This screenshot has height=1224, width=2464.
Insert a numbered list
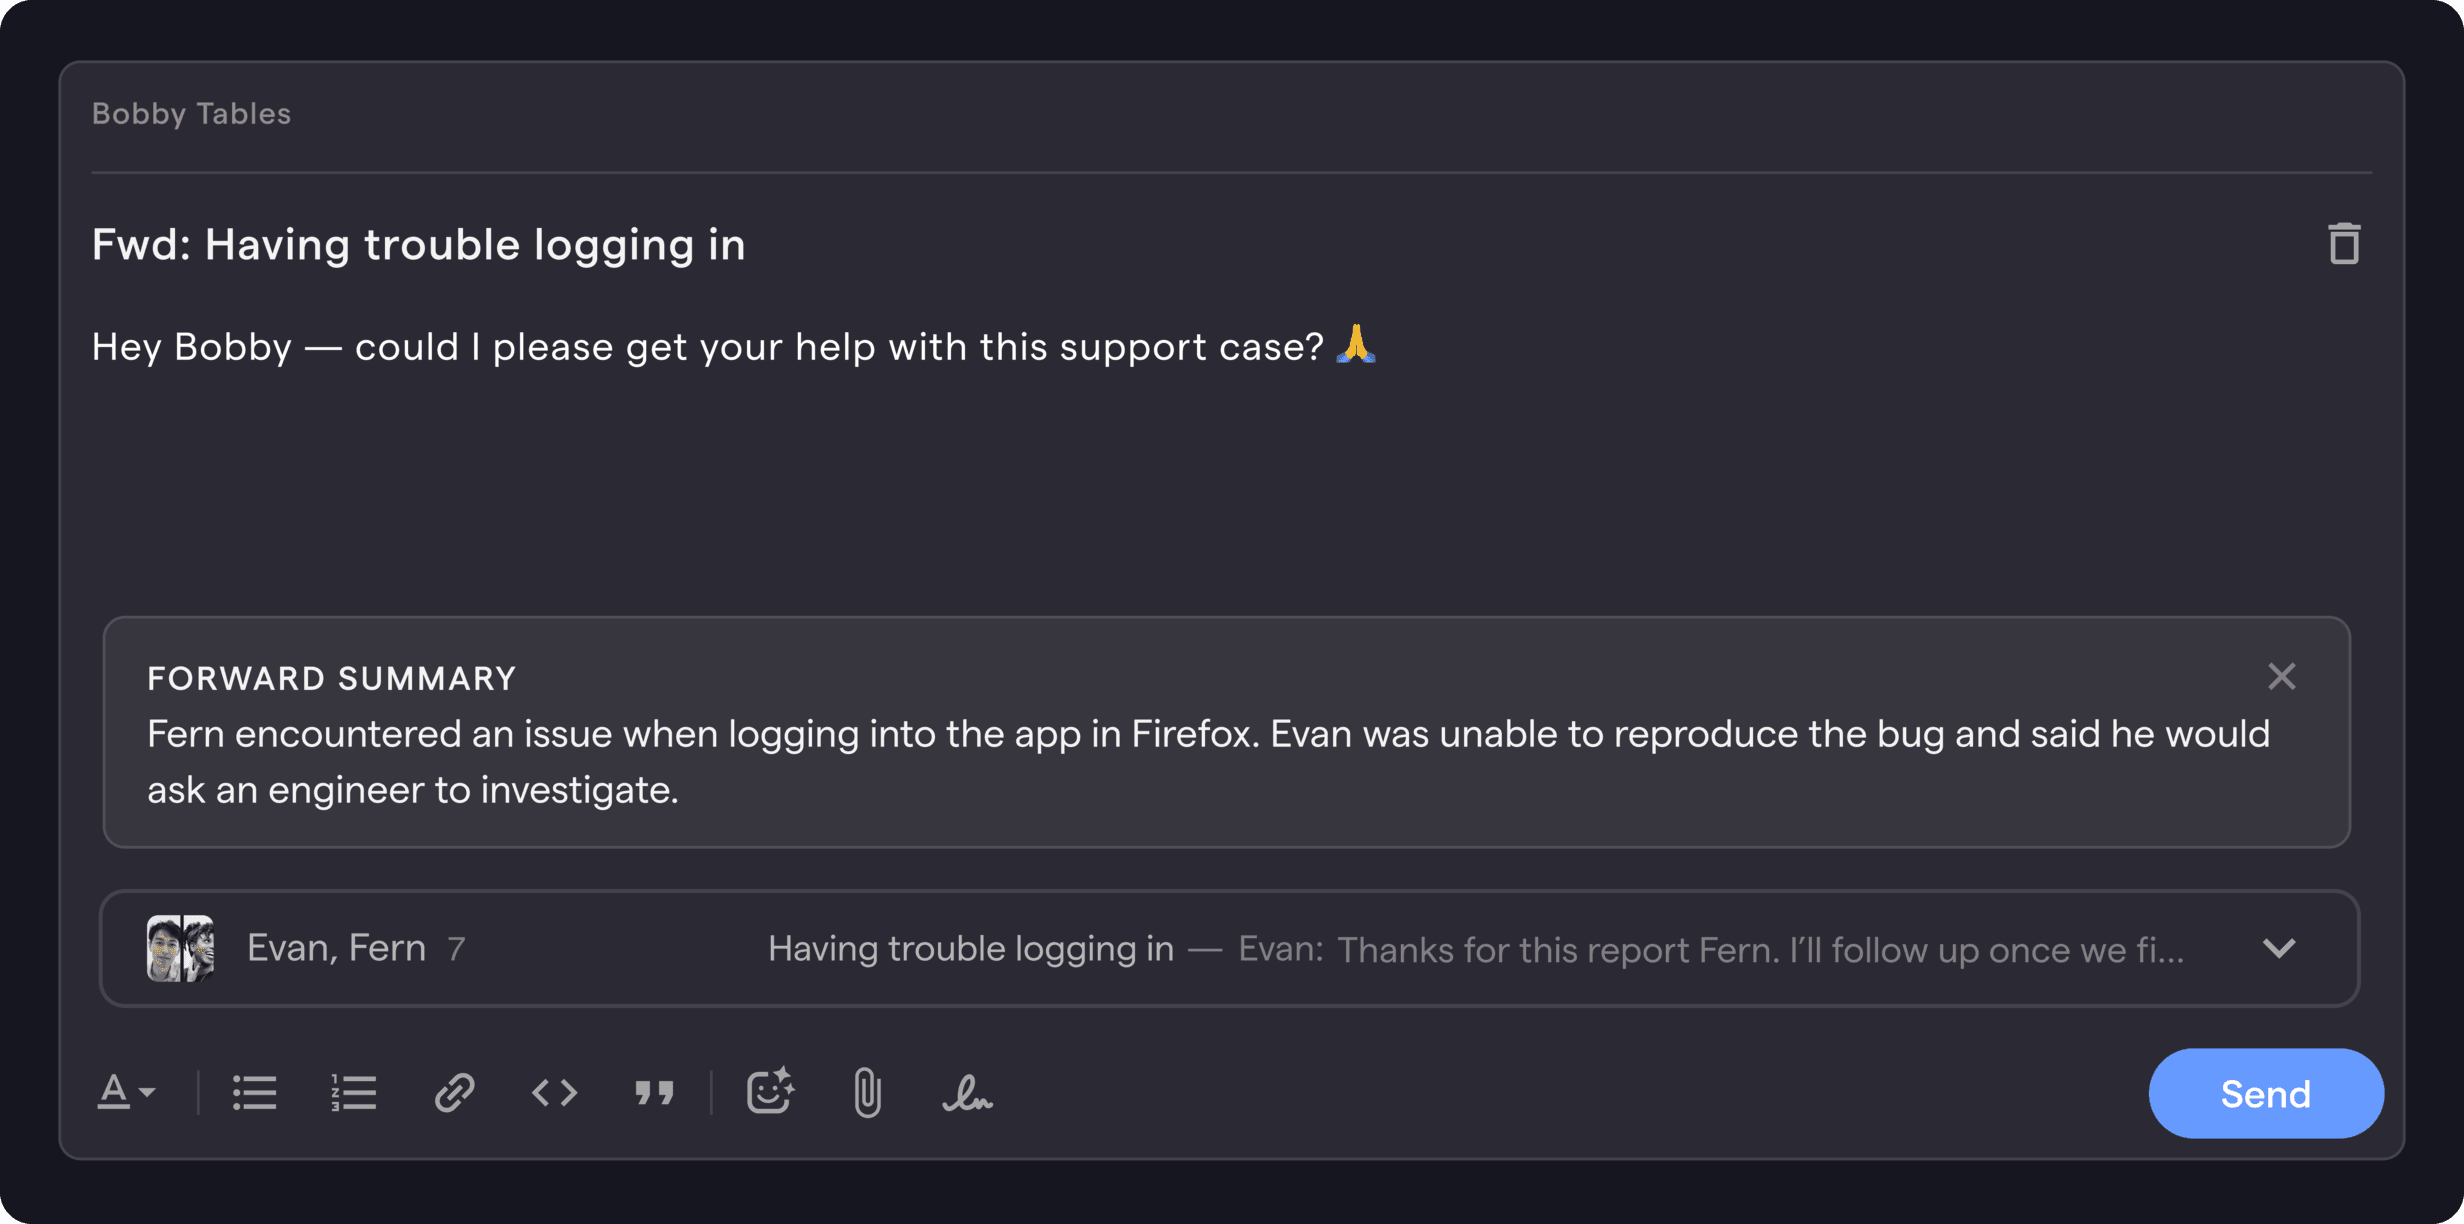[354, 1093]
